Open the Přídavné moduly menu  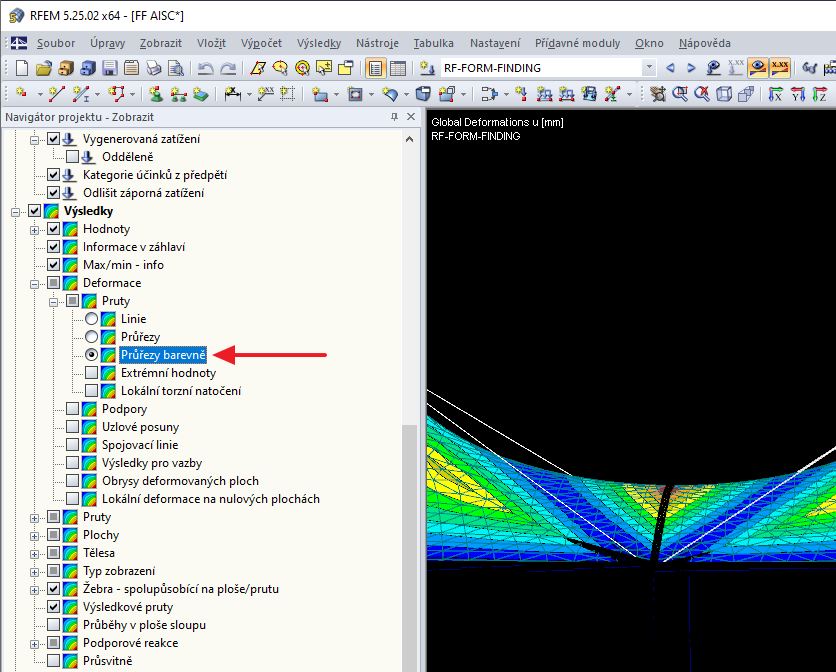(576, 43)
